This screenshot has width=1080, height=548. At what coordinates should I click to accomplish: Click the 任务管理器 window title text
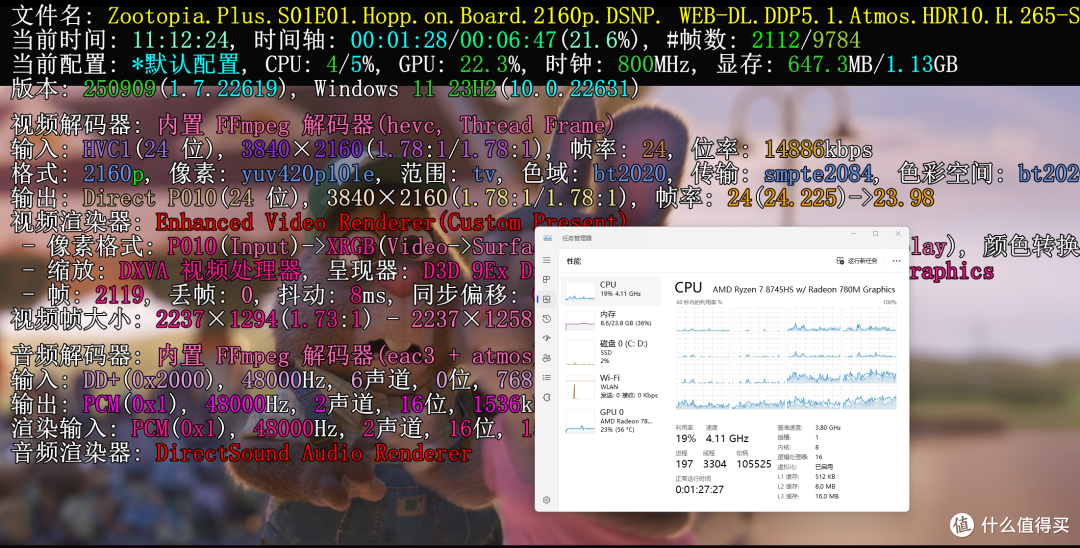577,238
